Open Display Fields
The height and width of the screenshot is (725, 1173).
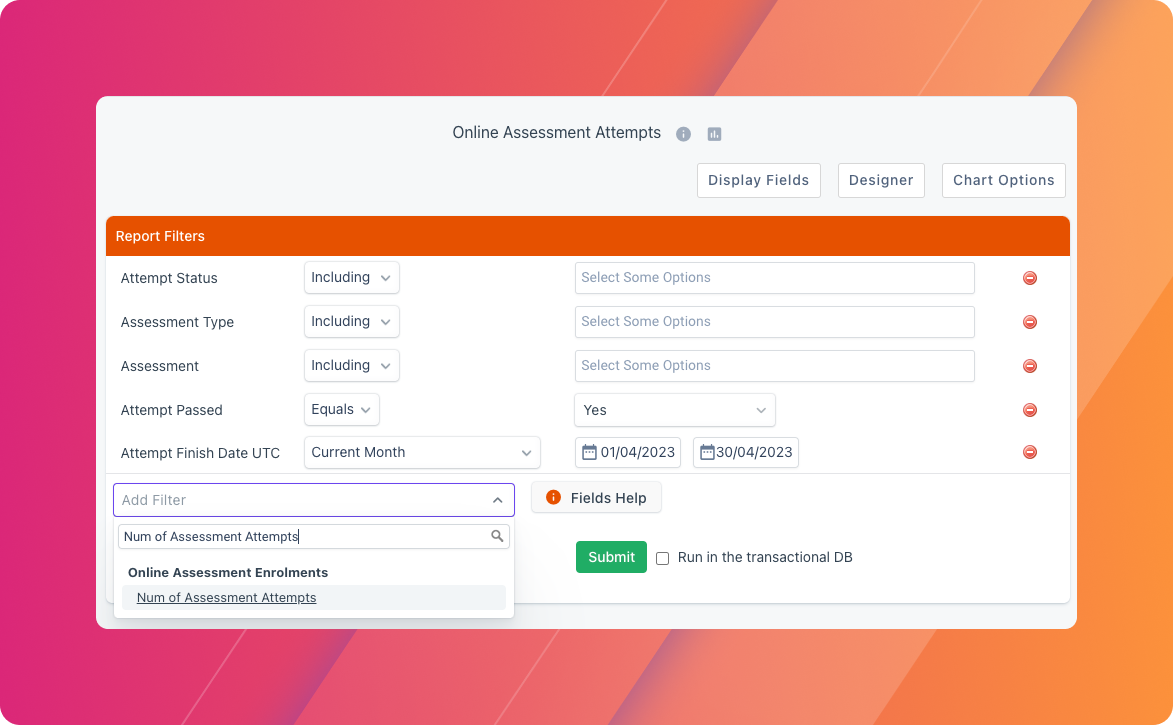click(758, 180)
